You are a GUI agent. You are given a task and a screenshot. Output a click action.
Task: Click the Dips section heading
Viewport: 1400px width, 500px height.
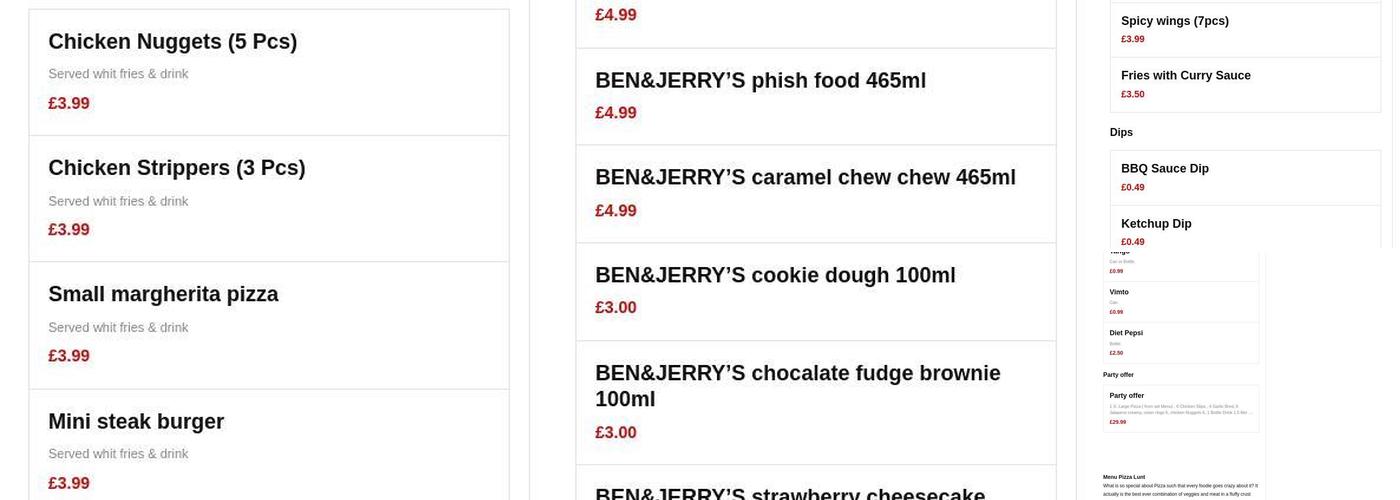pos(1121,132)
